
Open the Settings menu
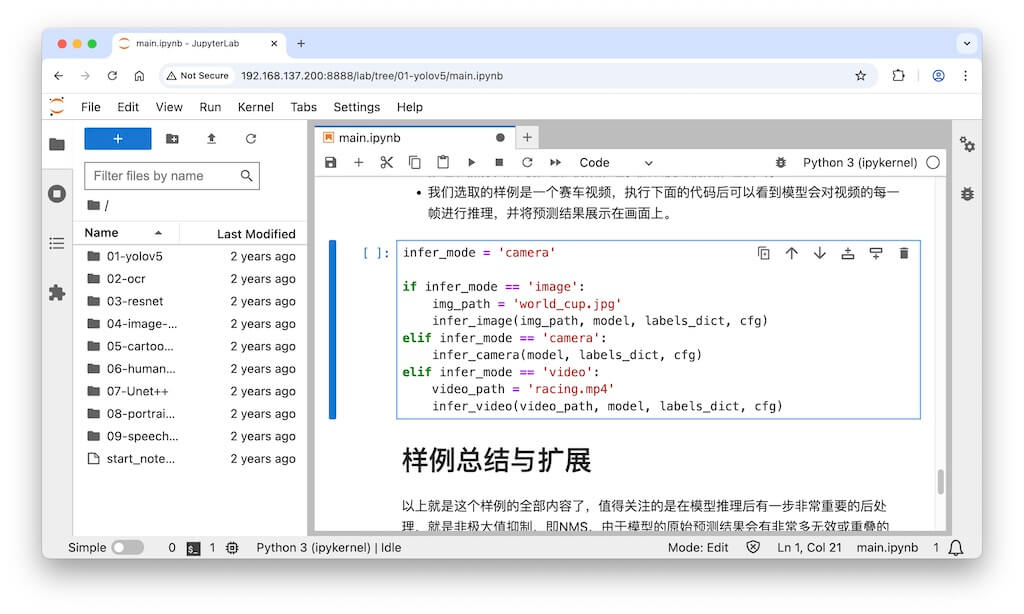point(356,107)
